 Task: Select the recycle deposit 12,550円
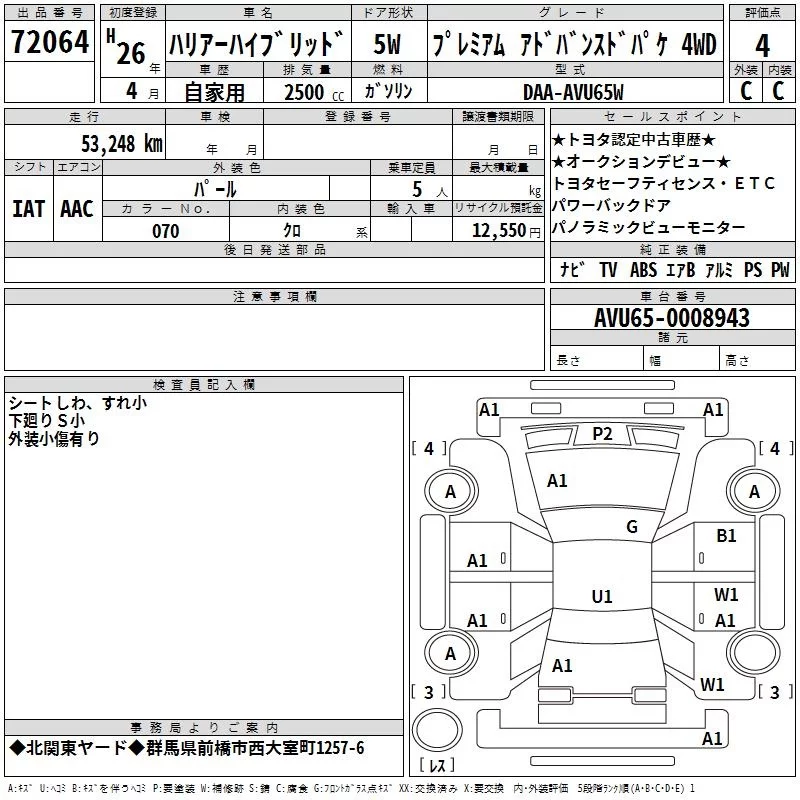[x=506, y=231]
